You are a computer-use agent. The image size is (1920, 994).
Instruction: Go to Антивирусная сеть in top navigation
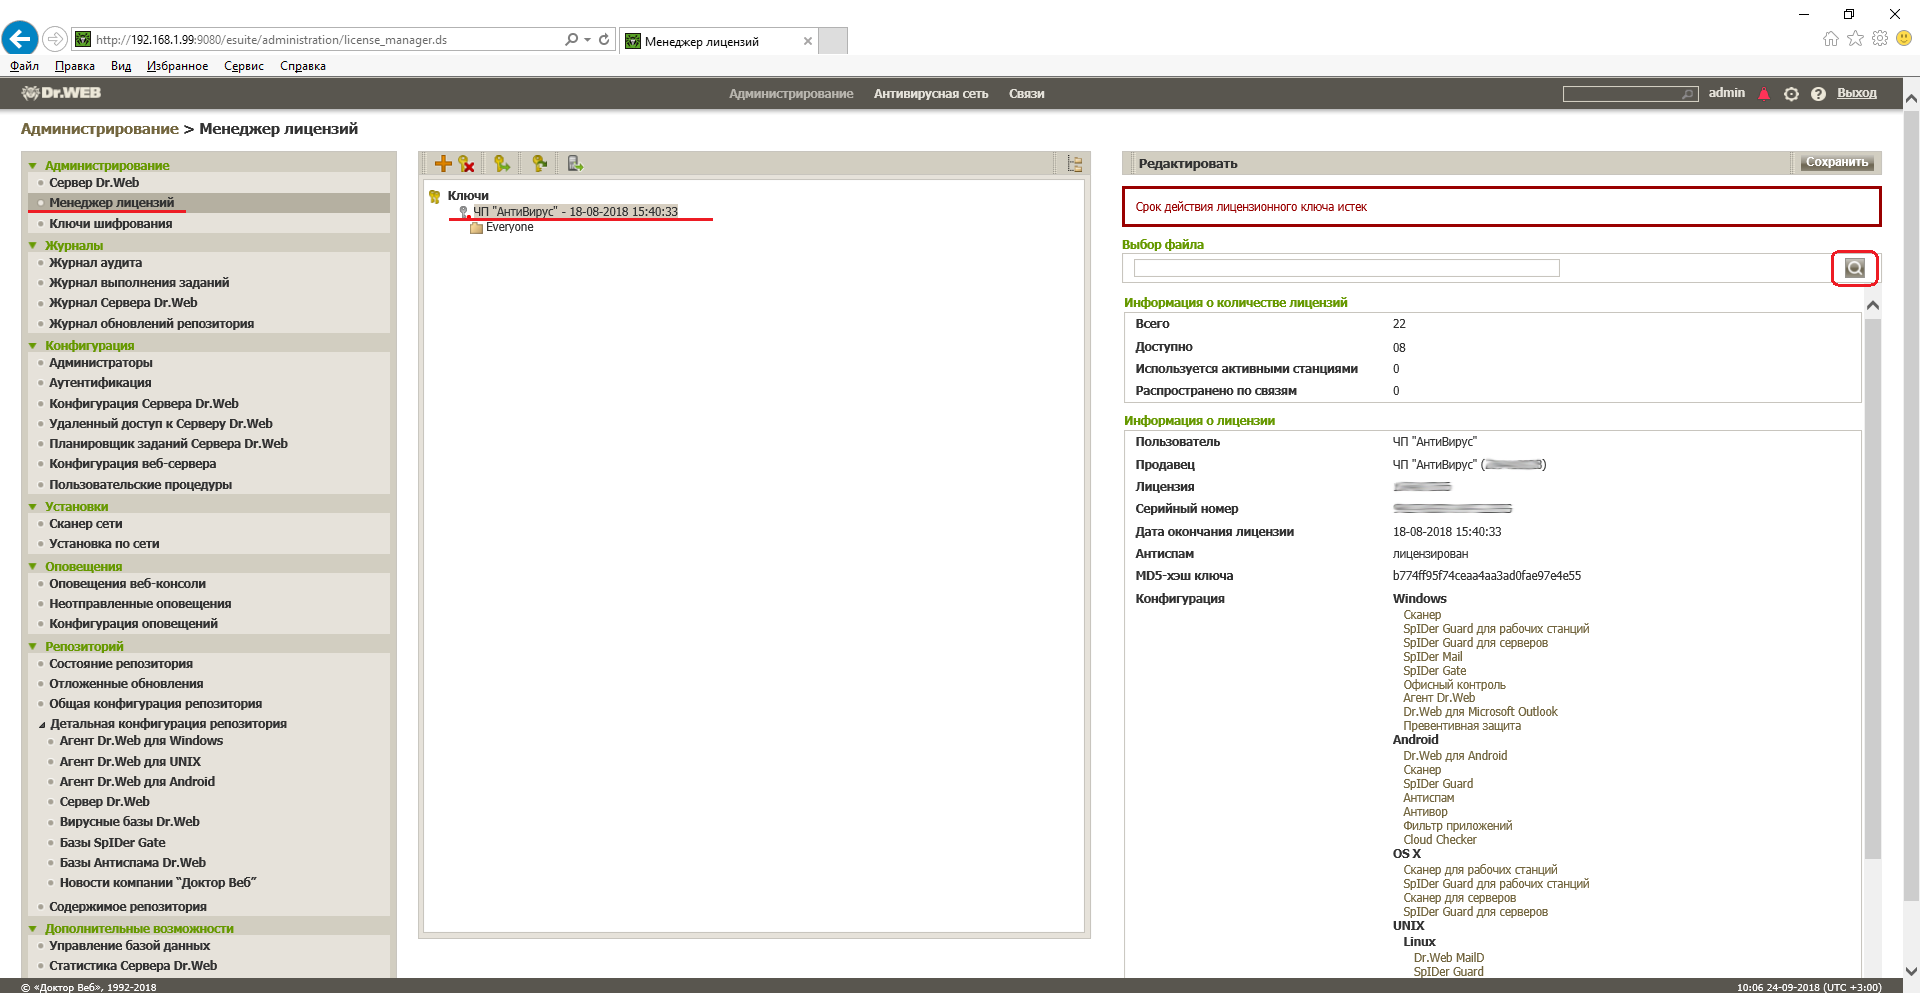(x=931, y=94)
